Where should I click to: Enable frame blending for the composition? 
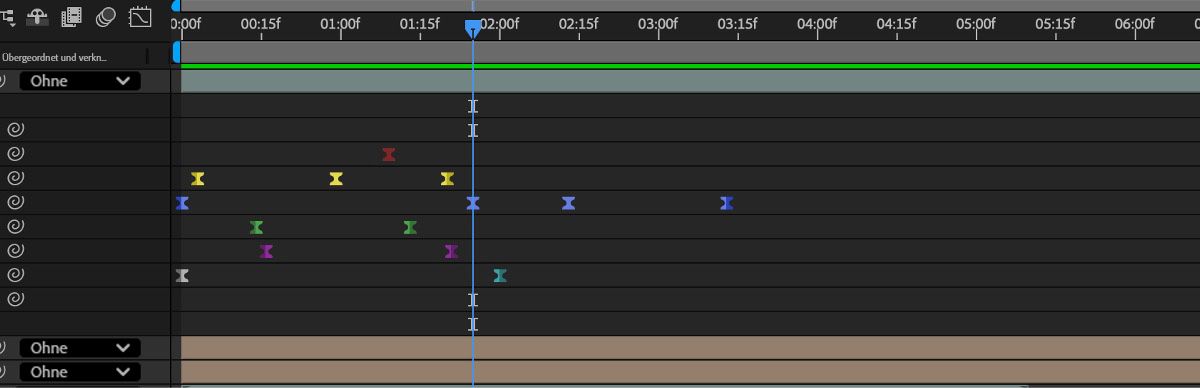click(x=71, y=16)
